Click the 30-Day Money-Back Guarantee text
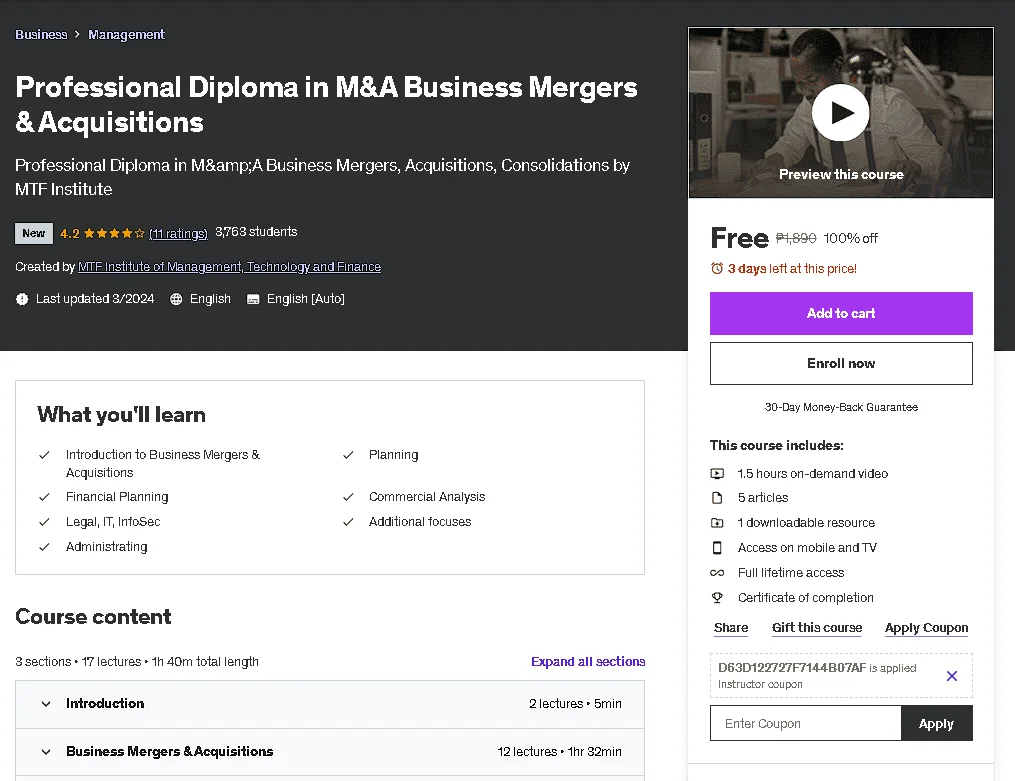The height and width of the screenshot is (781, 1015). pos(841,407)
